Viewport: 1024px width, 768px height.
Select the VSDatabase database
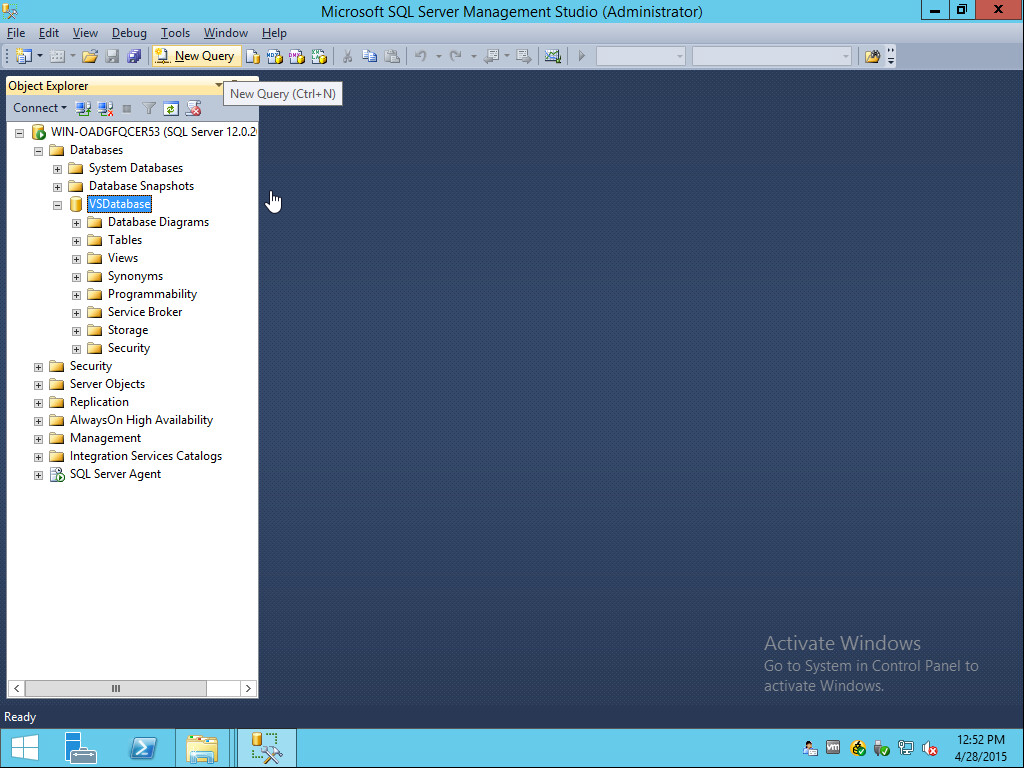(x=120, y=204)
